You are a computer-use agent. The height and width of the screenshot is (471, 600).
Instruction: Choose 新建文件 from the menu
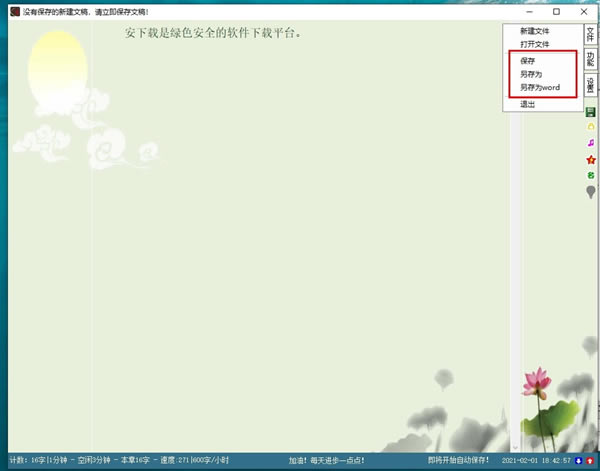535,31
